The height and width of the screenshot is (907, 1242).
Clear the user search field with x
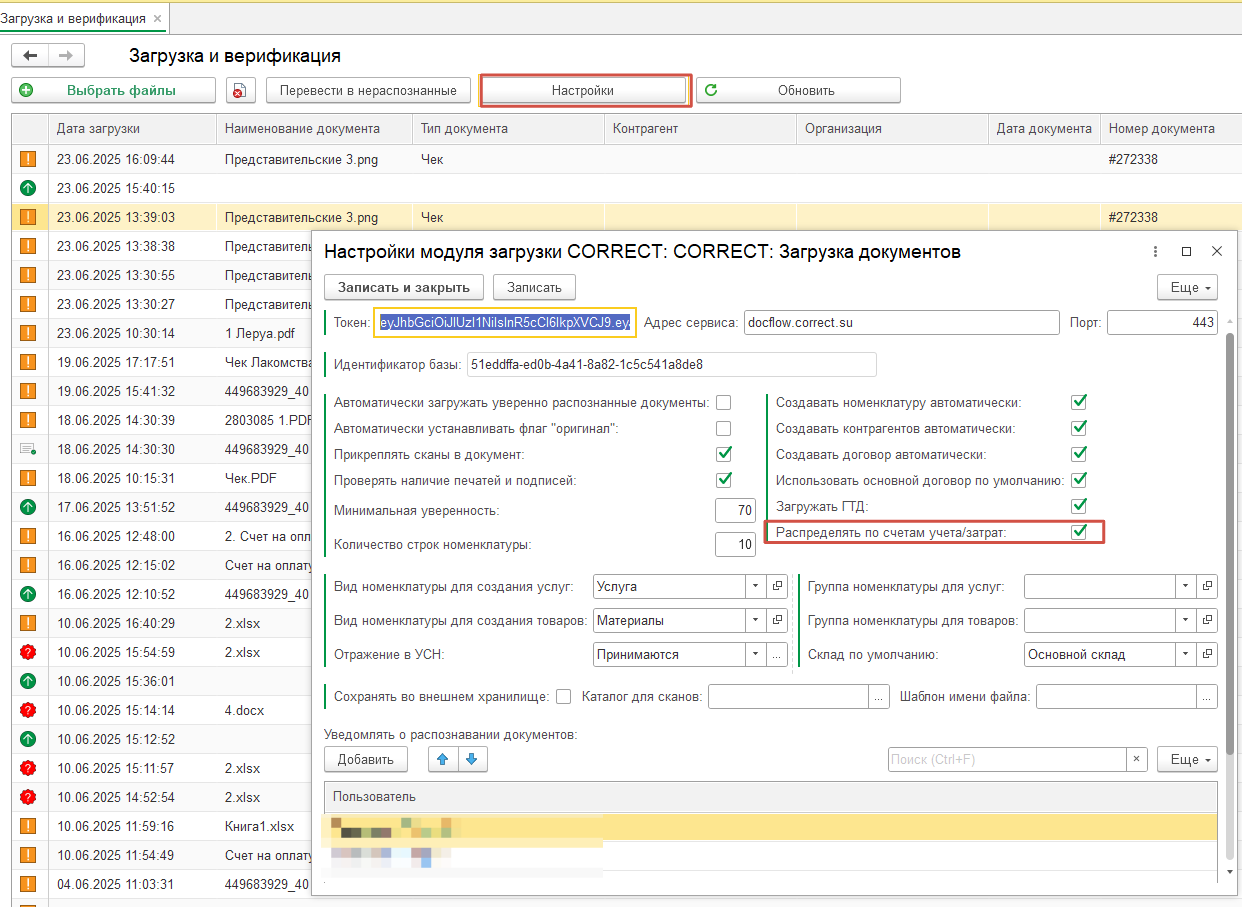tap(1136, 759)
